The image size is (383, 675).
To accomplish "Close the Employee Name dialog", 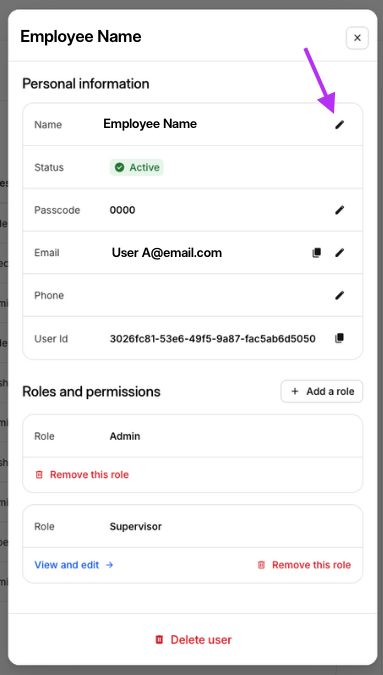I will click(x=357, y=38).
